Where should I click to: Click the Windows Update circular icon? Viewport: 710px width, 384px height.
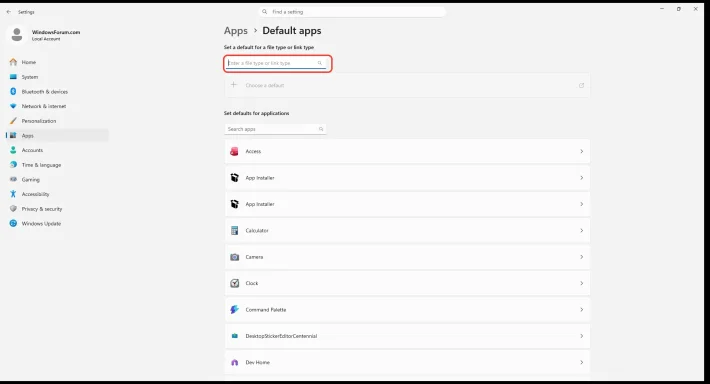point(13,223)
